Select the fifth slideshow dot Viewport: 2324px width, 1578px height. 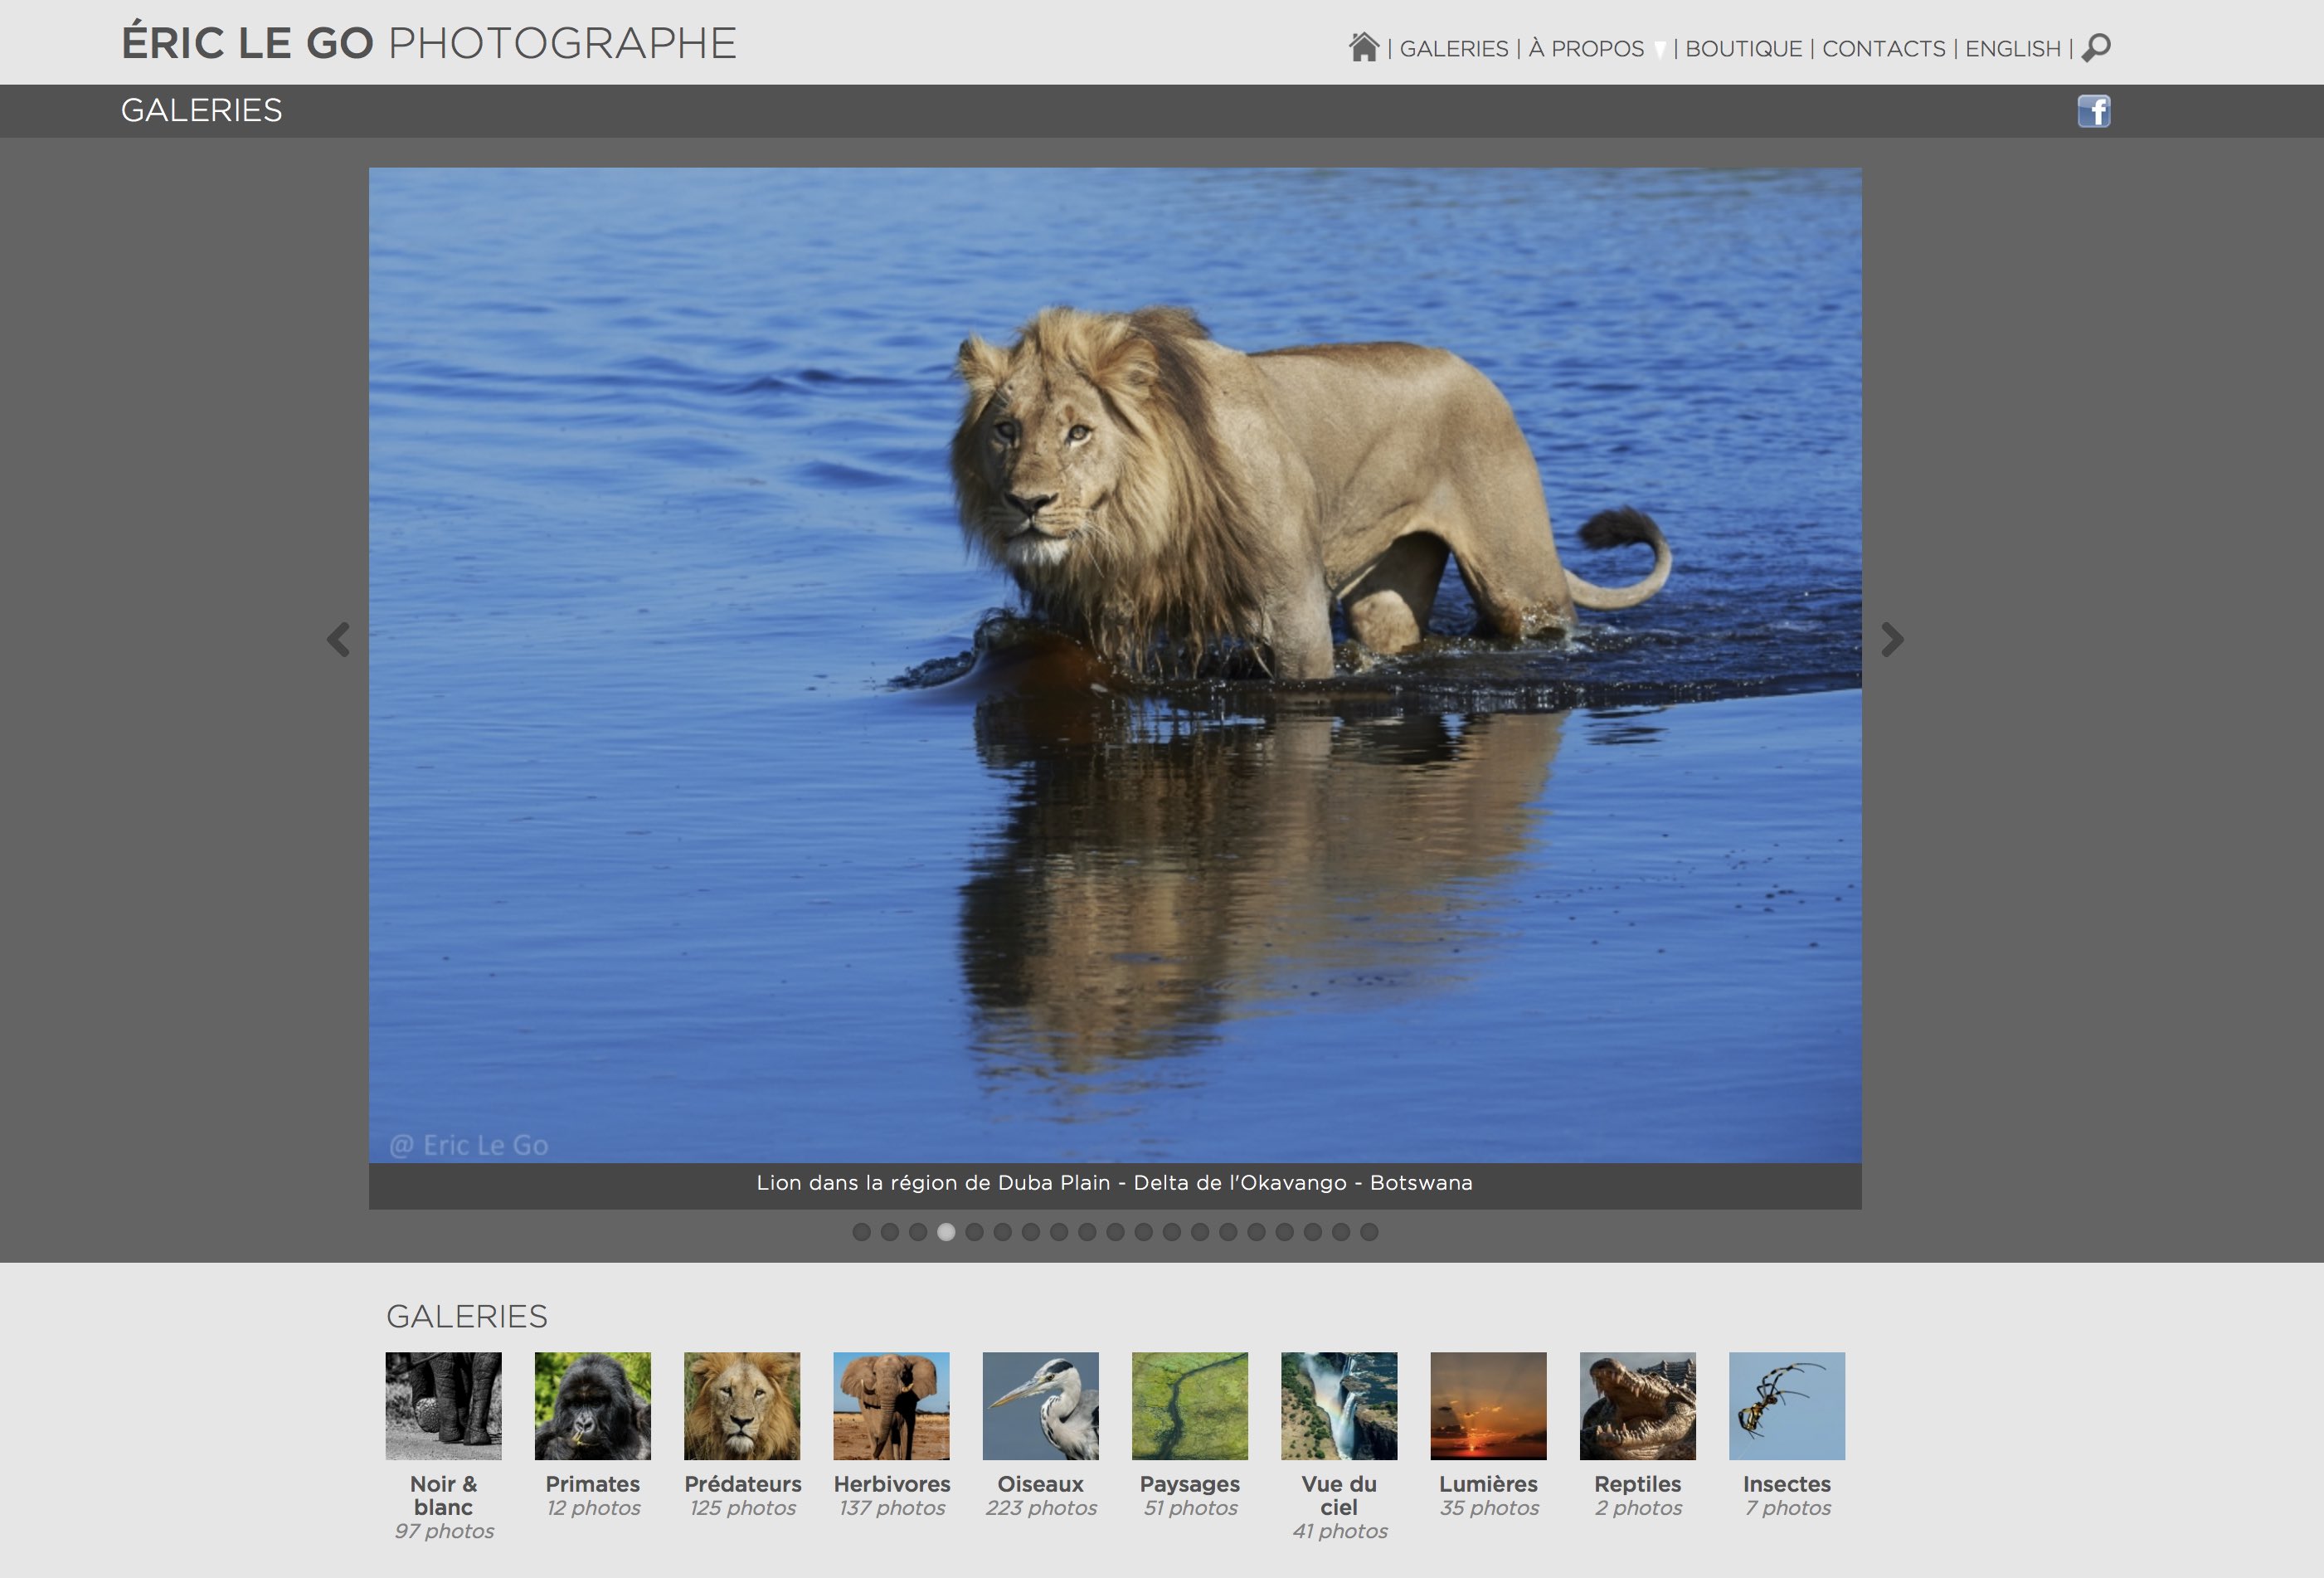click(974, 1232)
